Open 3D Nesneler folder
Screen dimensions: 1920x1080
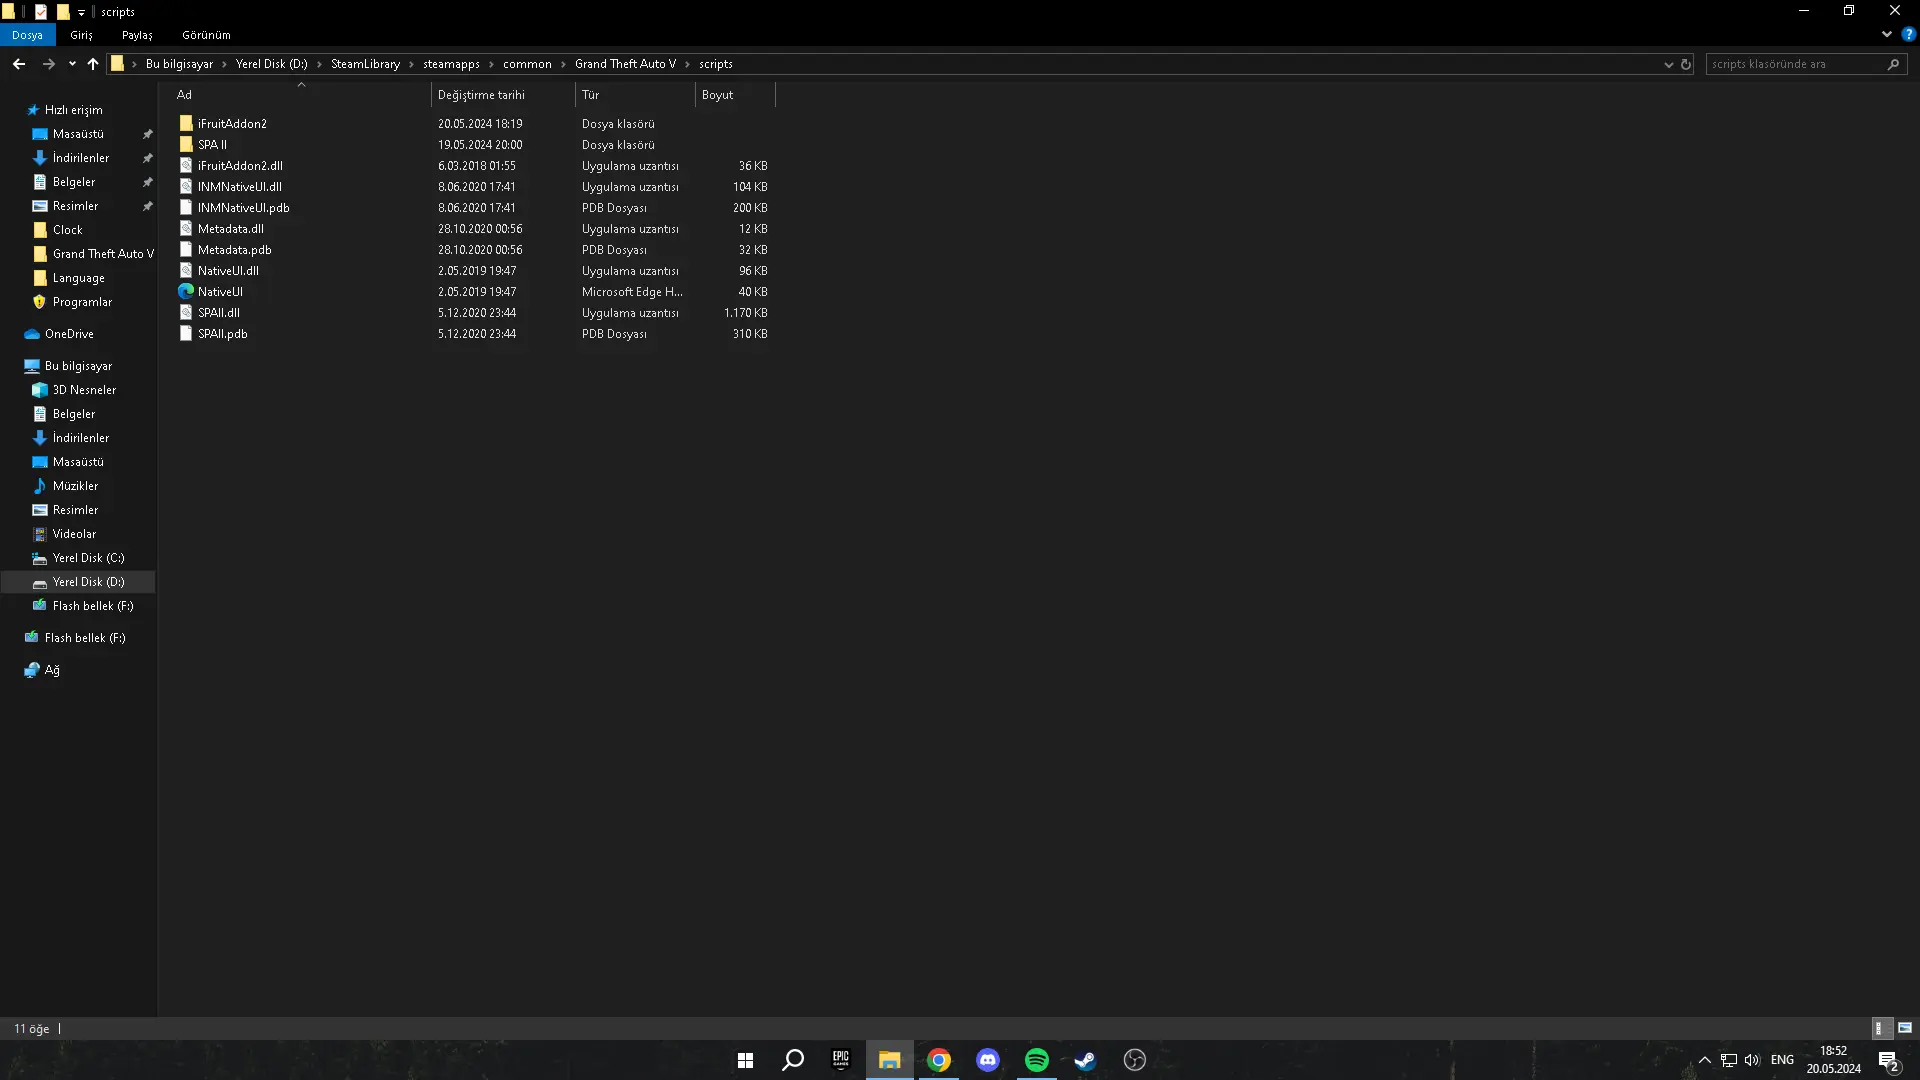click(x=84, y=390)
